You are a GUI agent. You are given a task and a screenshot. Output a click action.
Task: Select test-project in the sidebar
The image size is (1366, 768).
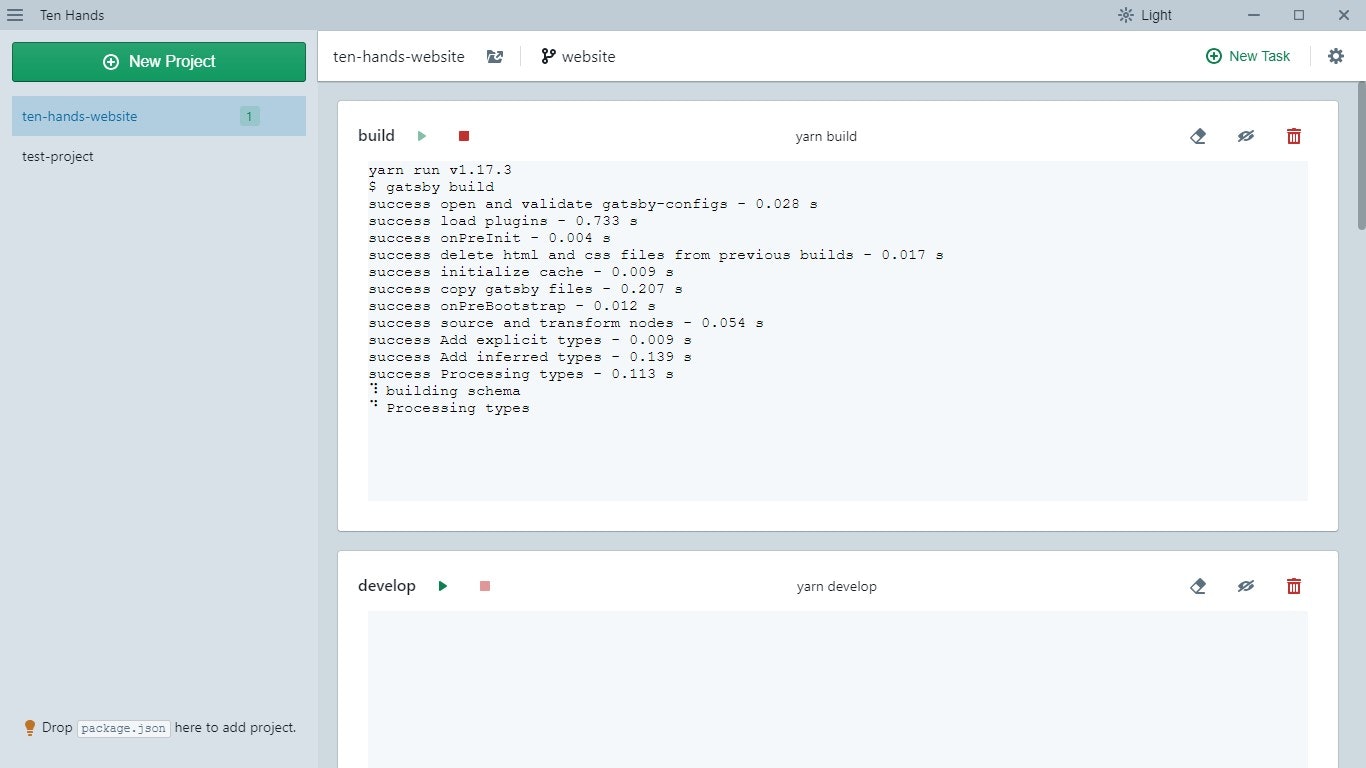point(159,156)
